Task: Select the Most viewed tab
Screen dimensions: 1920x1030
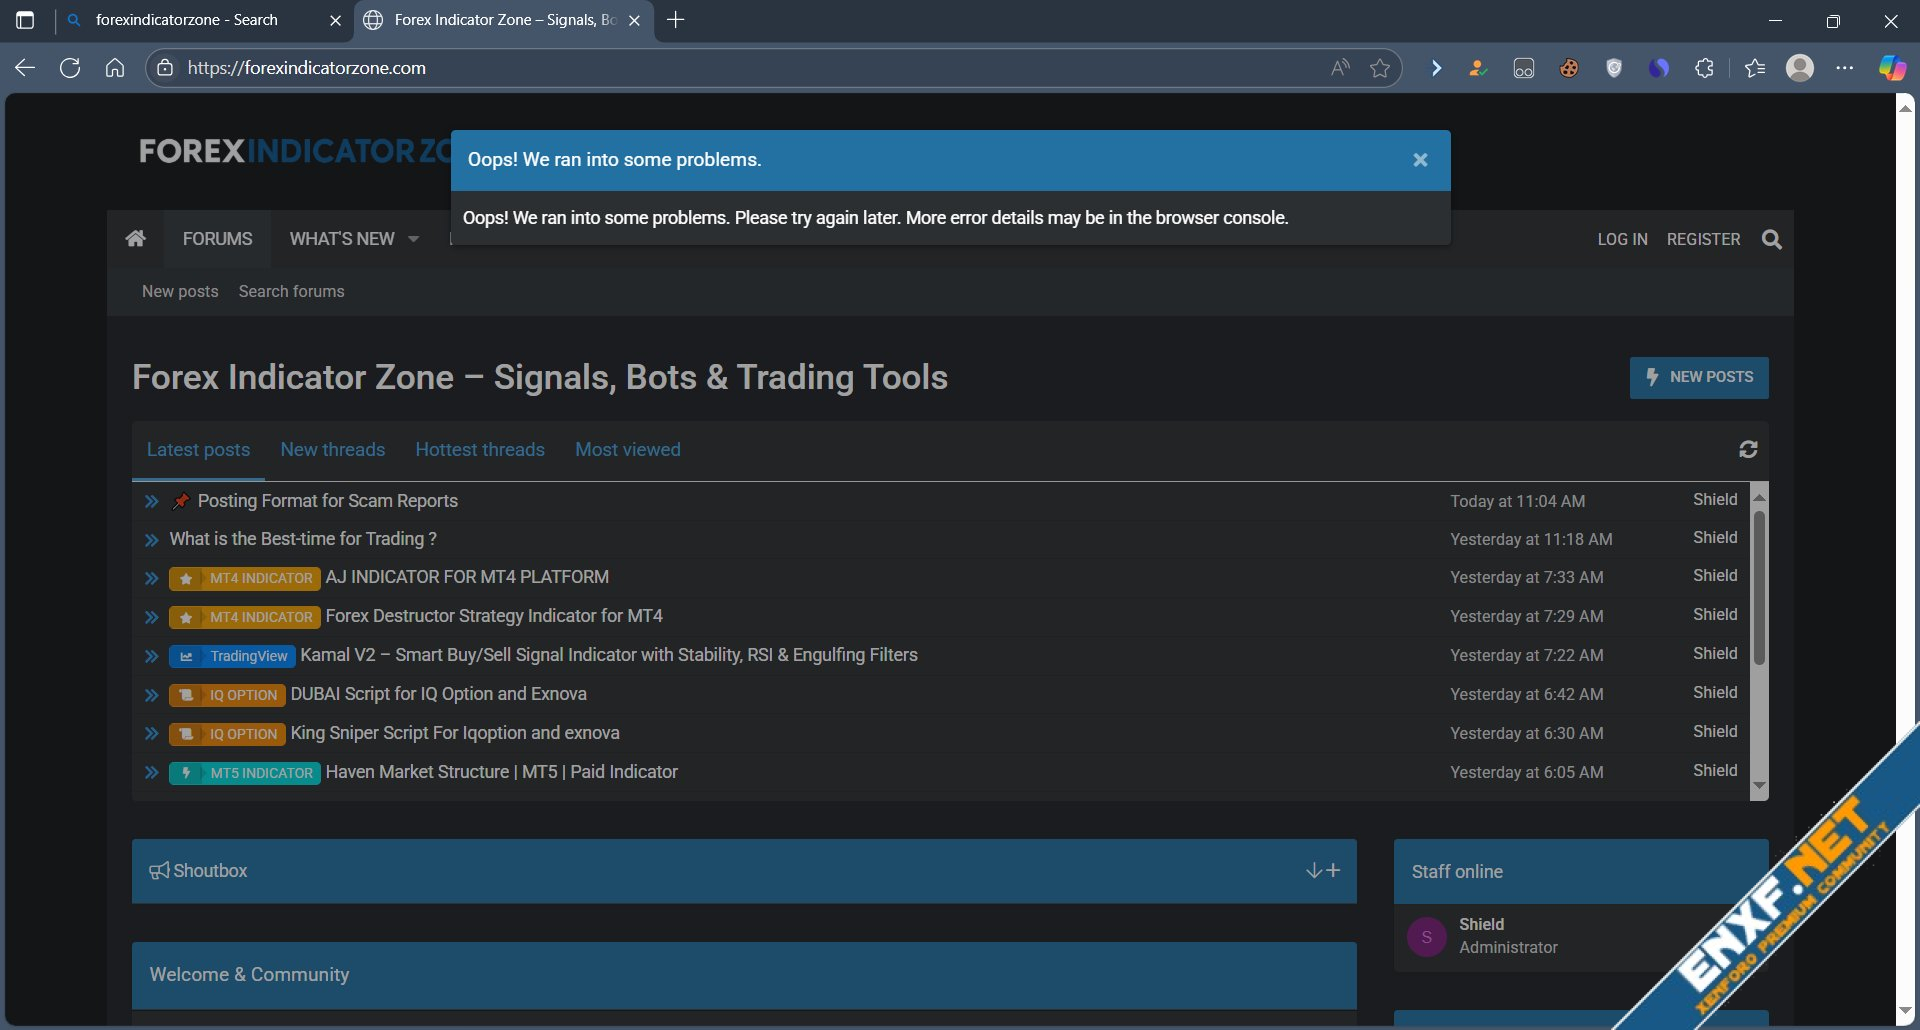Action: pyautogui.click(x=628, y=450)
